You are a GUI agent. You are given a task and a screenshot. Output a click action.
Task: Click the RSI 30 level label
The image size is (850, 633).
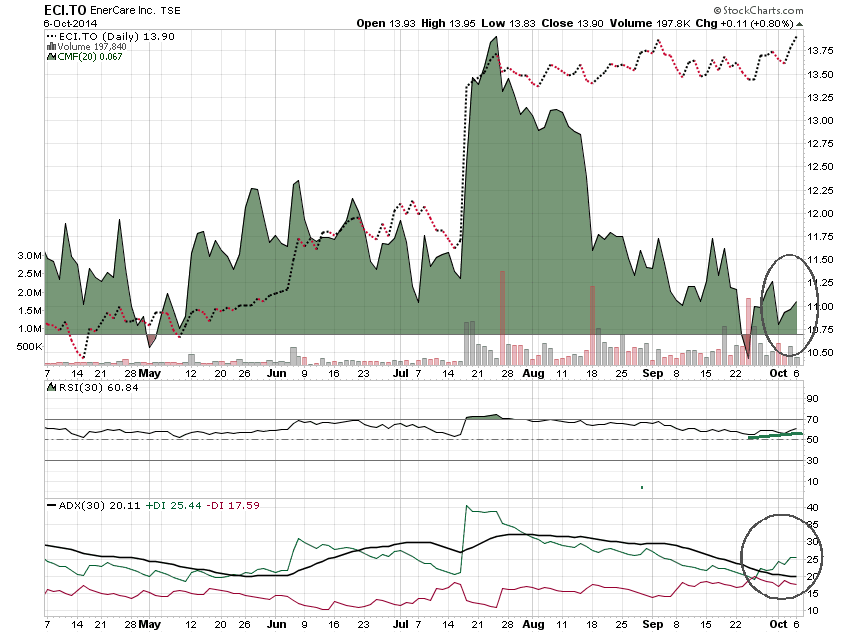813,461
